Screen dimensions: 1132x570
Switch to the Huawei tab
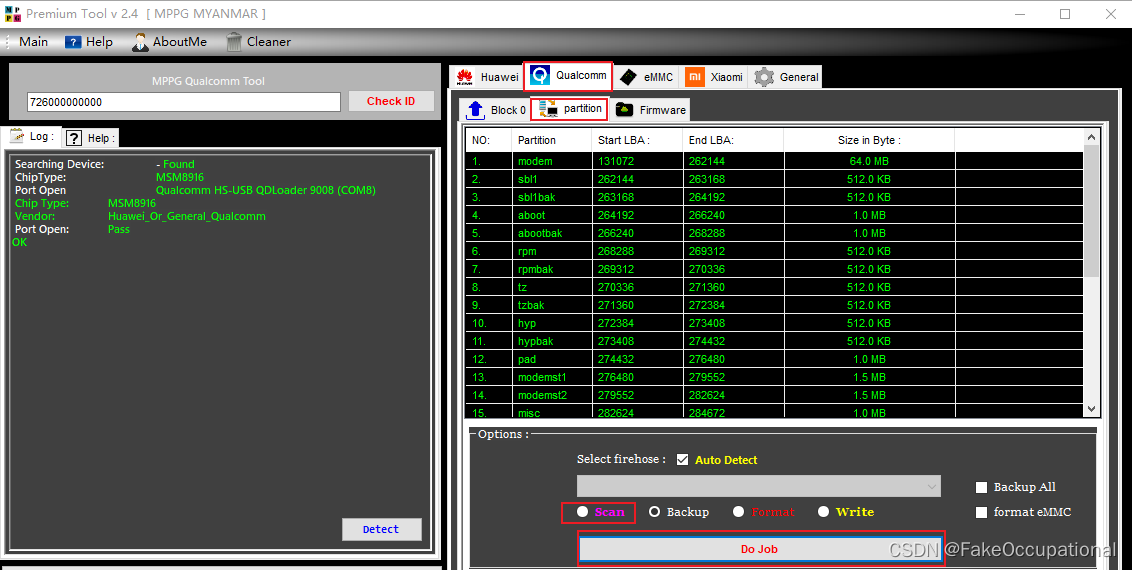tap(487, 77)
